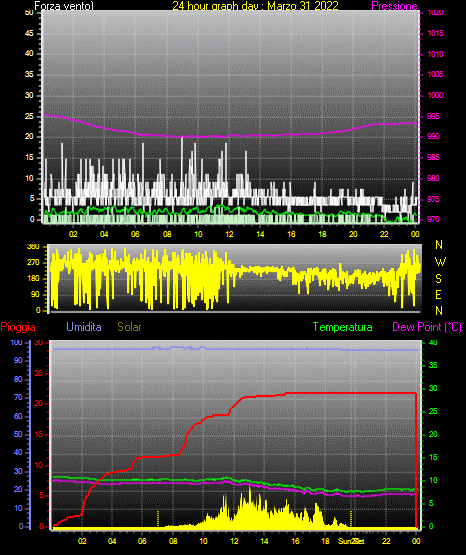The height and width of the screenshot is (555, 466).
Task: Click the 'Dew Point (°C)' legend label
Action: pyautogui.click(x=427, y=327)
